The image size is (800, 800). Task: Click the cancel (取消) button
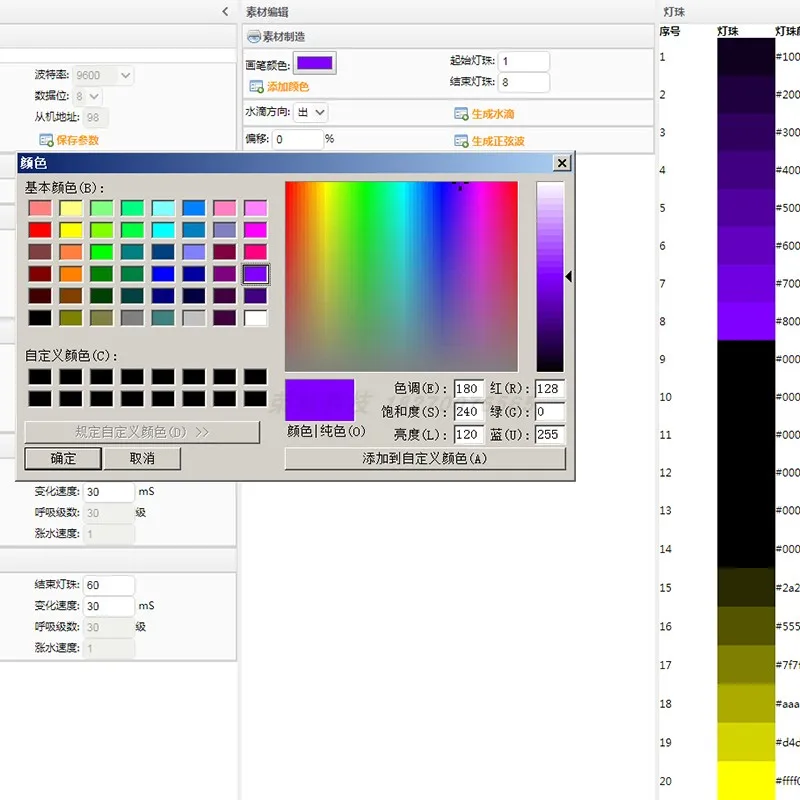coord(142,458)
